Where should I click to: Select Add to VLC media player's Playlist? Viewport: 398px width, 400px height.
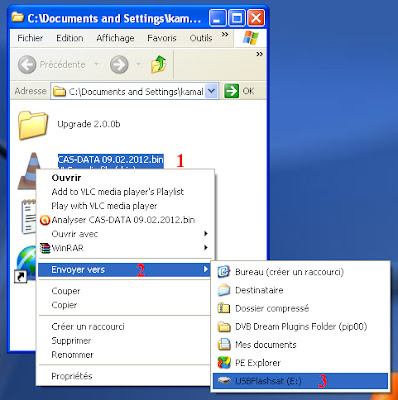(125, 192)
